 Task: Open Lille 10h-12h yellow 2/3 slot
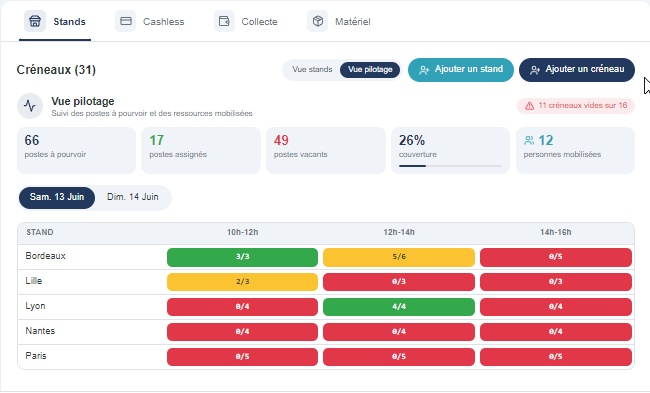click(x=243, y=282)
